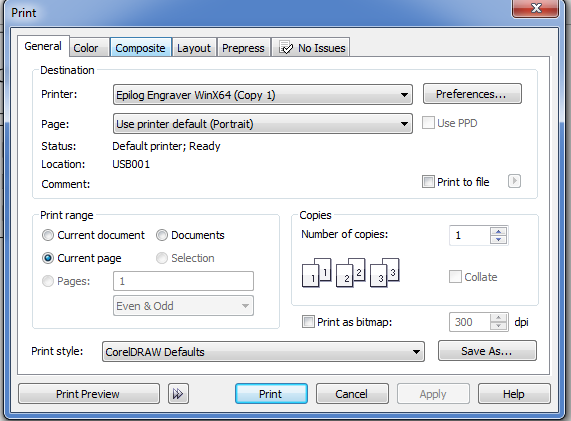Increase bitmap dpi with up arrow
Screen dimensions: 571x421
point(499,318)
